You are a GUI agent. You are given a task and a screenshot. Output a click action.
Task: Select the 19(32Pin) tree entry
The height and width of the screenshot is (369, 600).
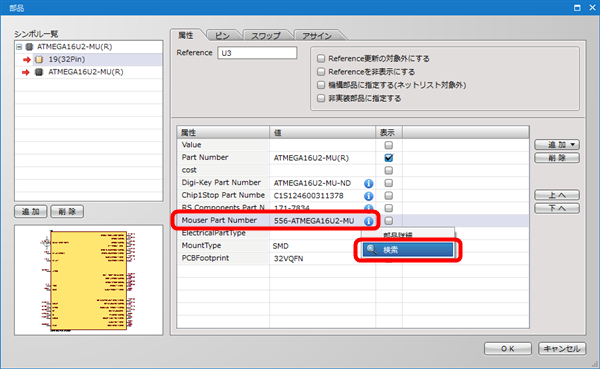point(67,59)
